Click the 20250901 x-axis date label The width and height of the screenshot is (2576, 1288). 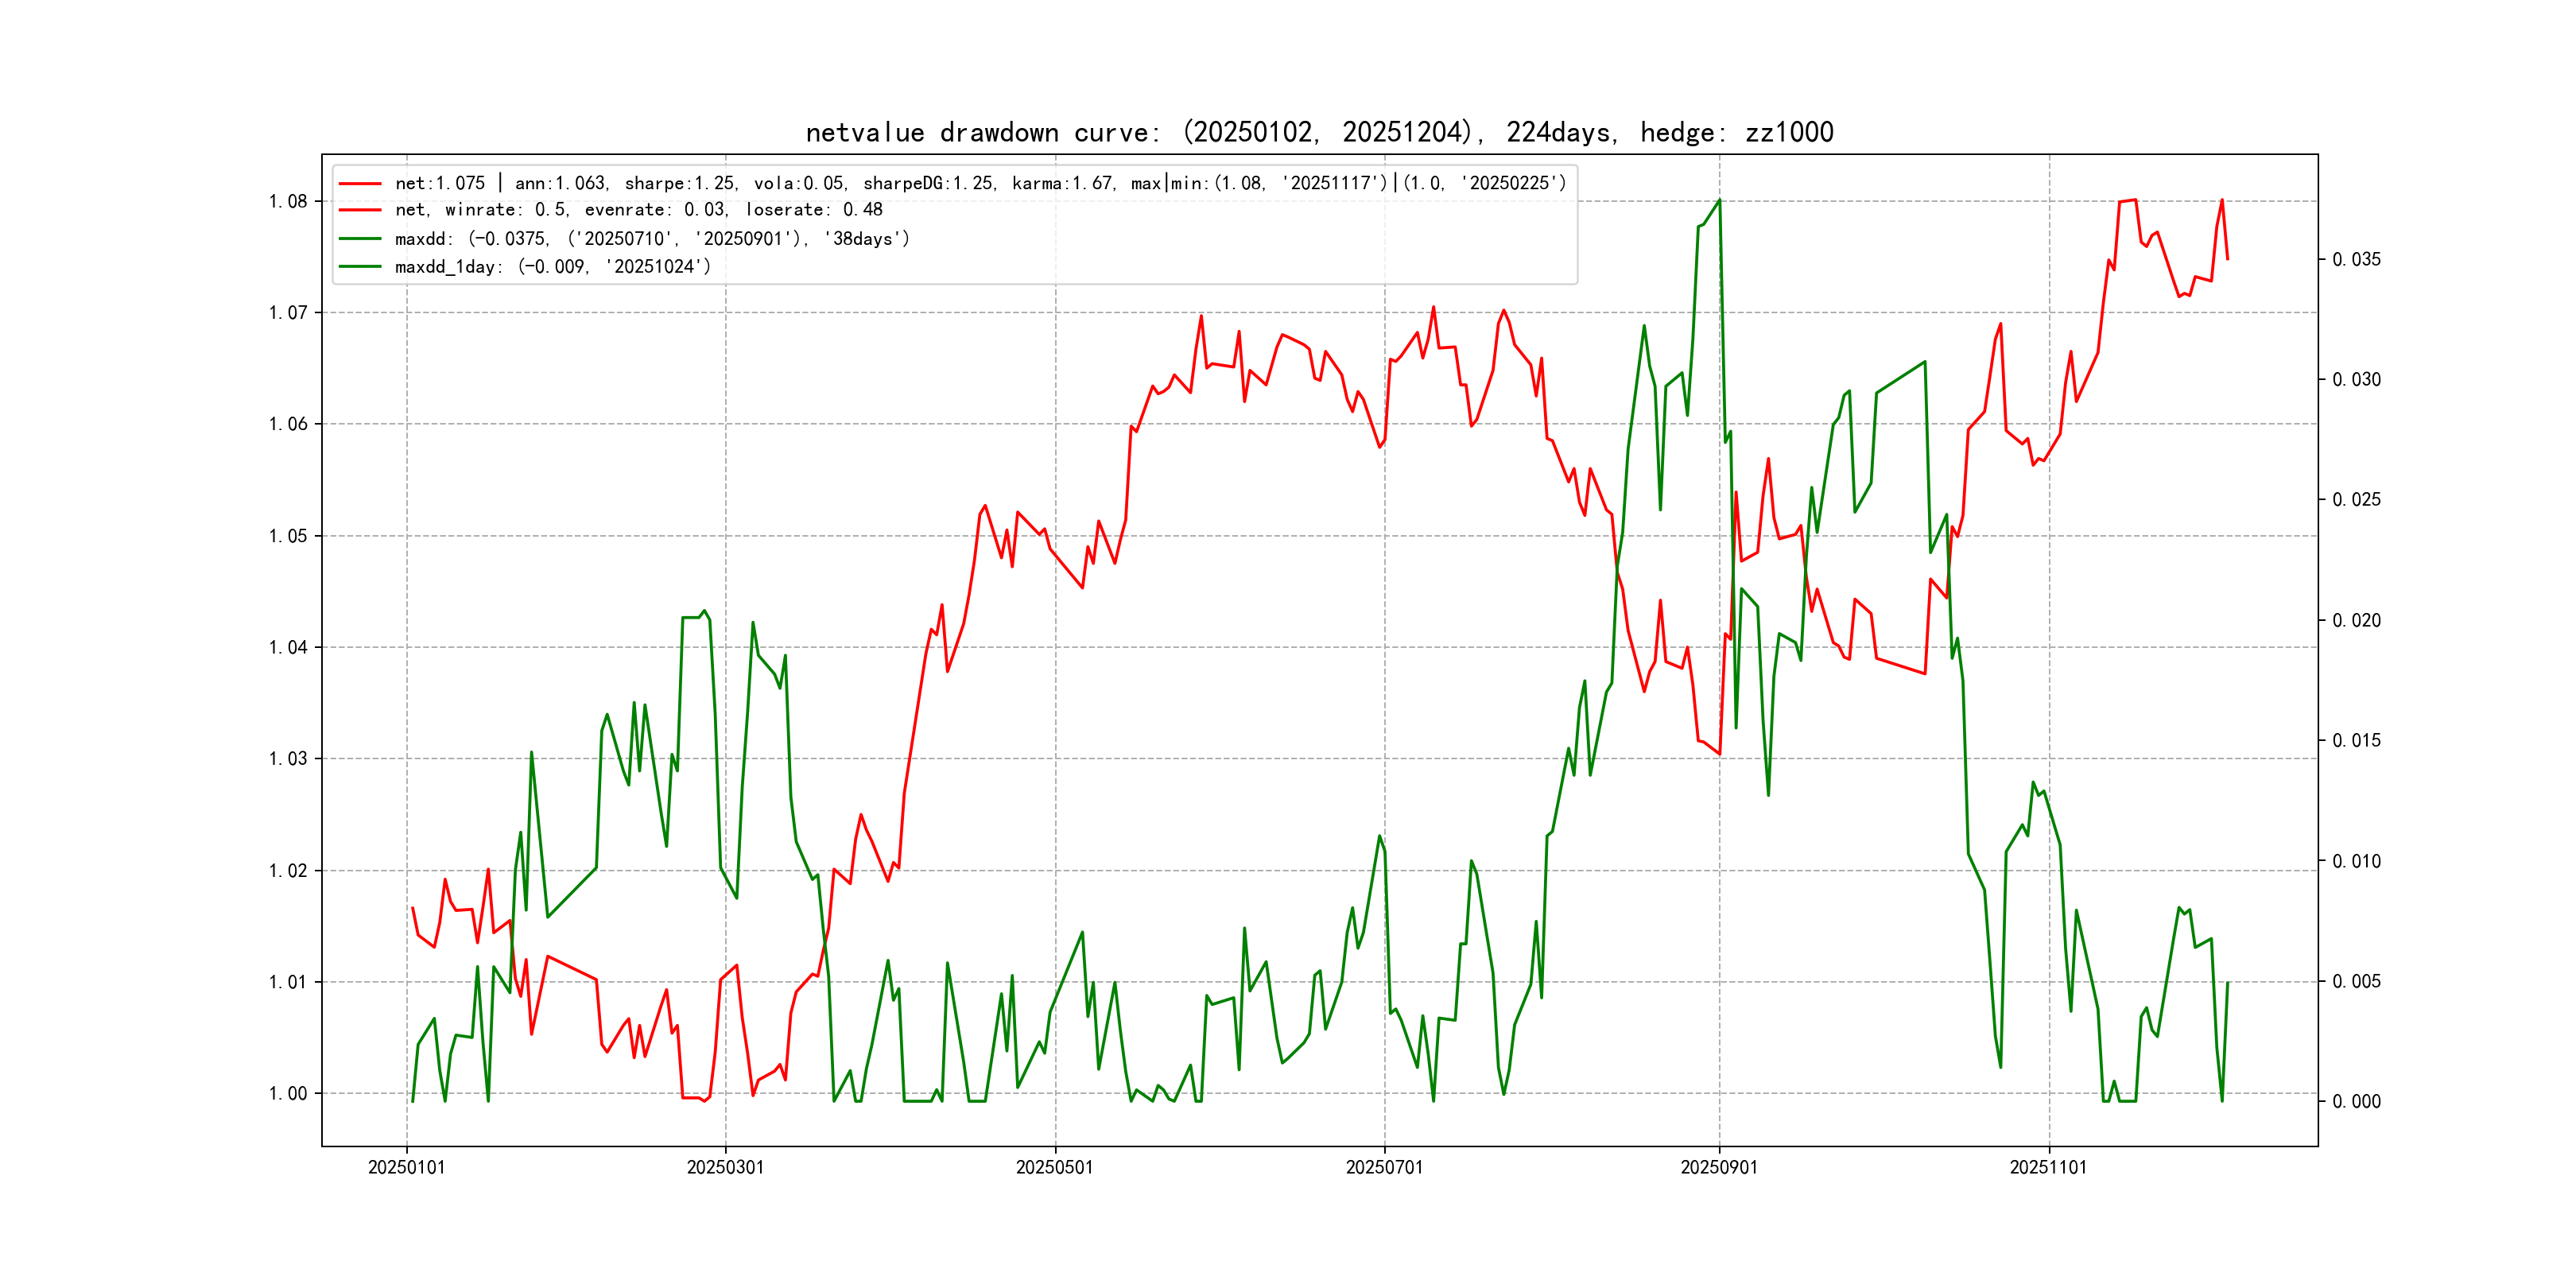click(1719, 1168)
